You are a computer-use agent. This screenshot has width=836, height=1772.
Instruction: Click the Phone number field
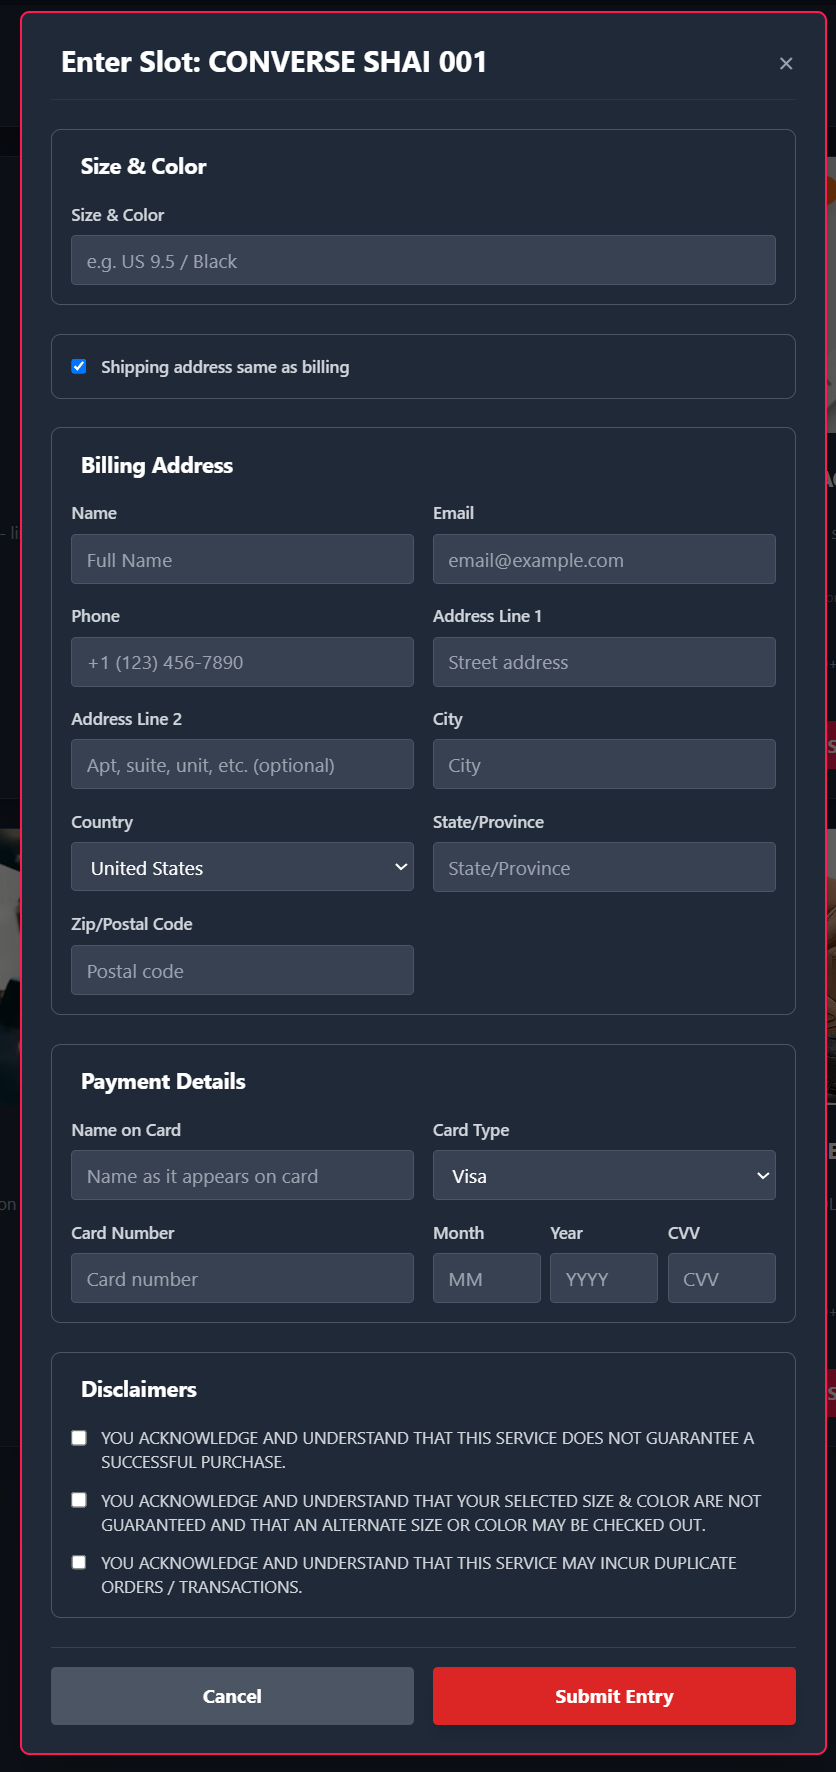pos(242,662)
